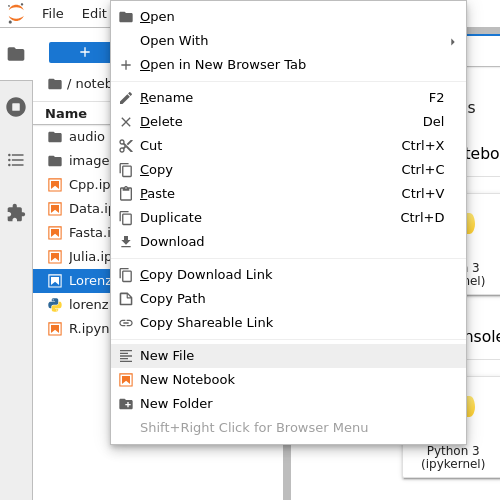The width and height of the screenshot is (500, 500).
Task: Create a New File from the menu
Action: (x=288, y=356)
